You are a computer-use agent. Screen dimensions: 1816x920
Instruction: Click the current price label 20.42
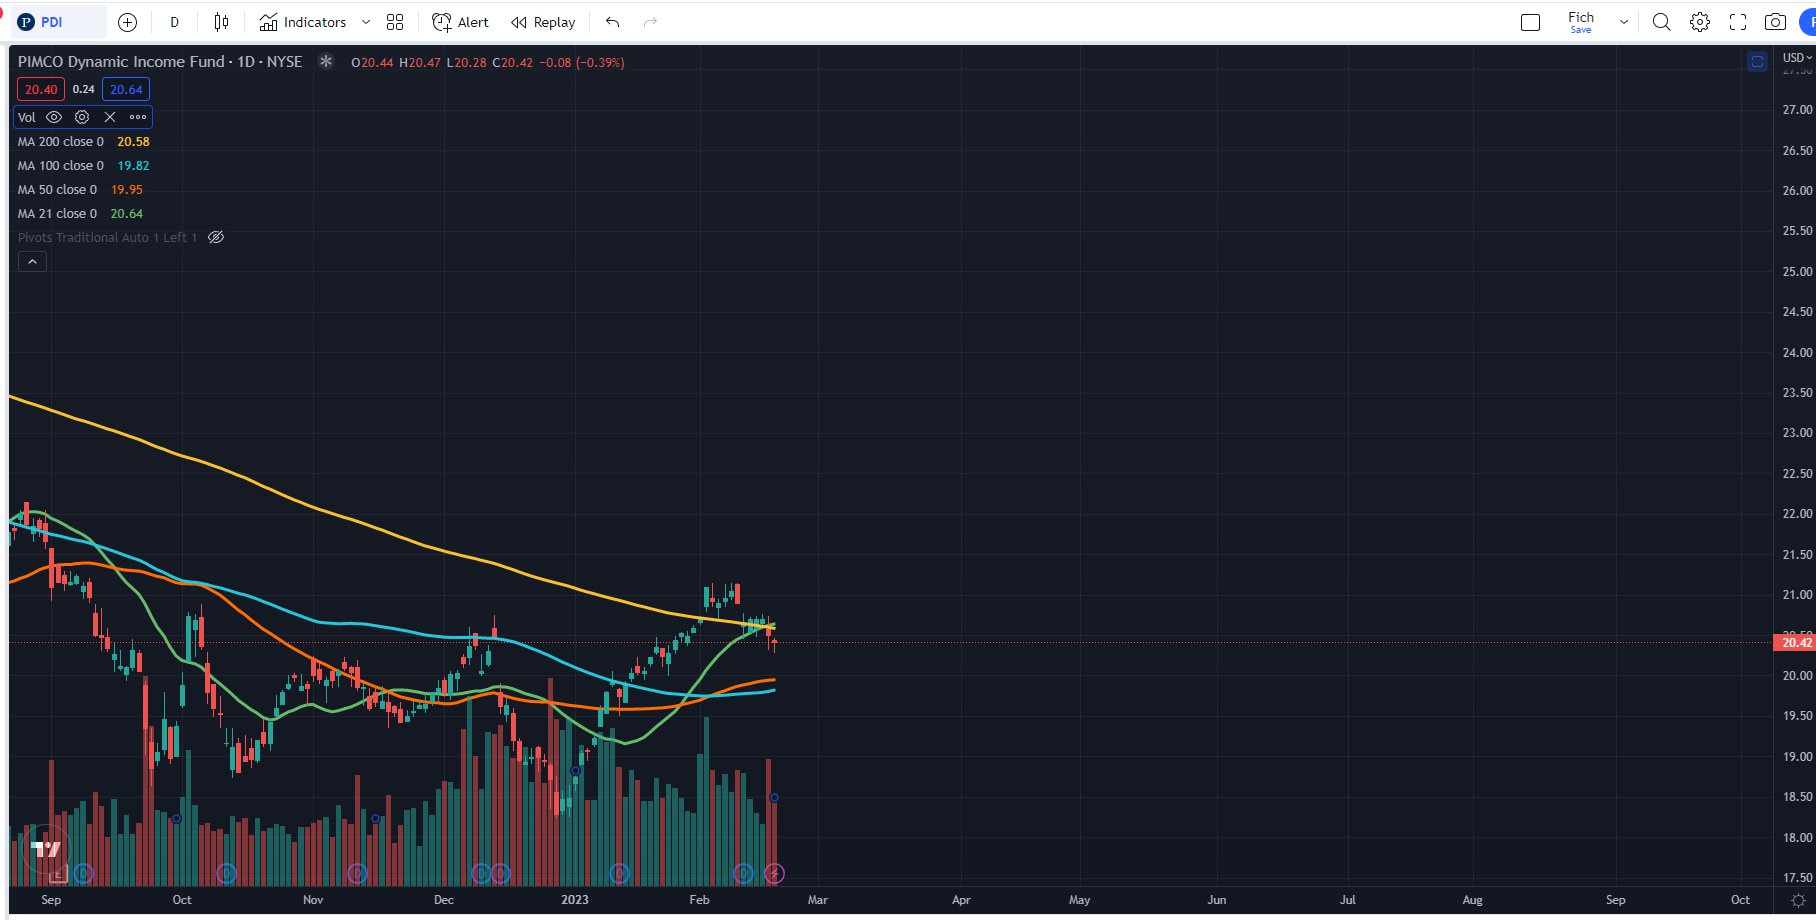[x=1795, y=642]
